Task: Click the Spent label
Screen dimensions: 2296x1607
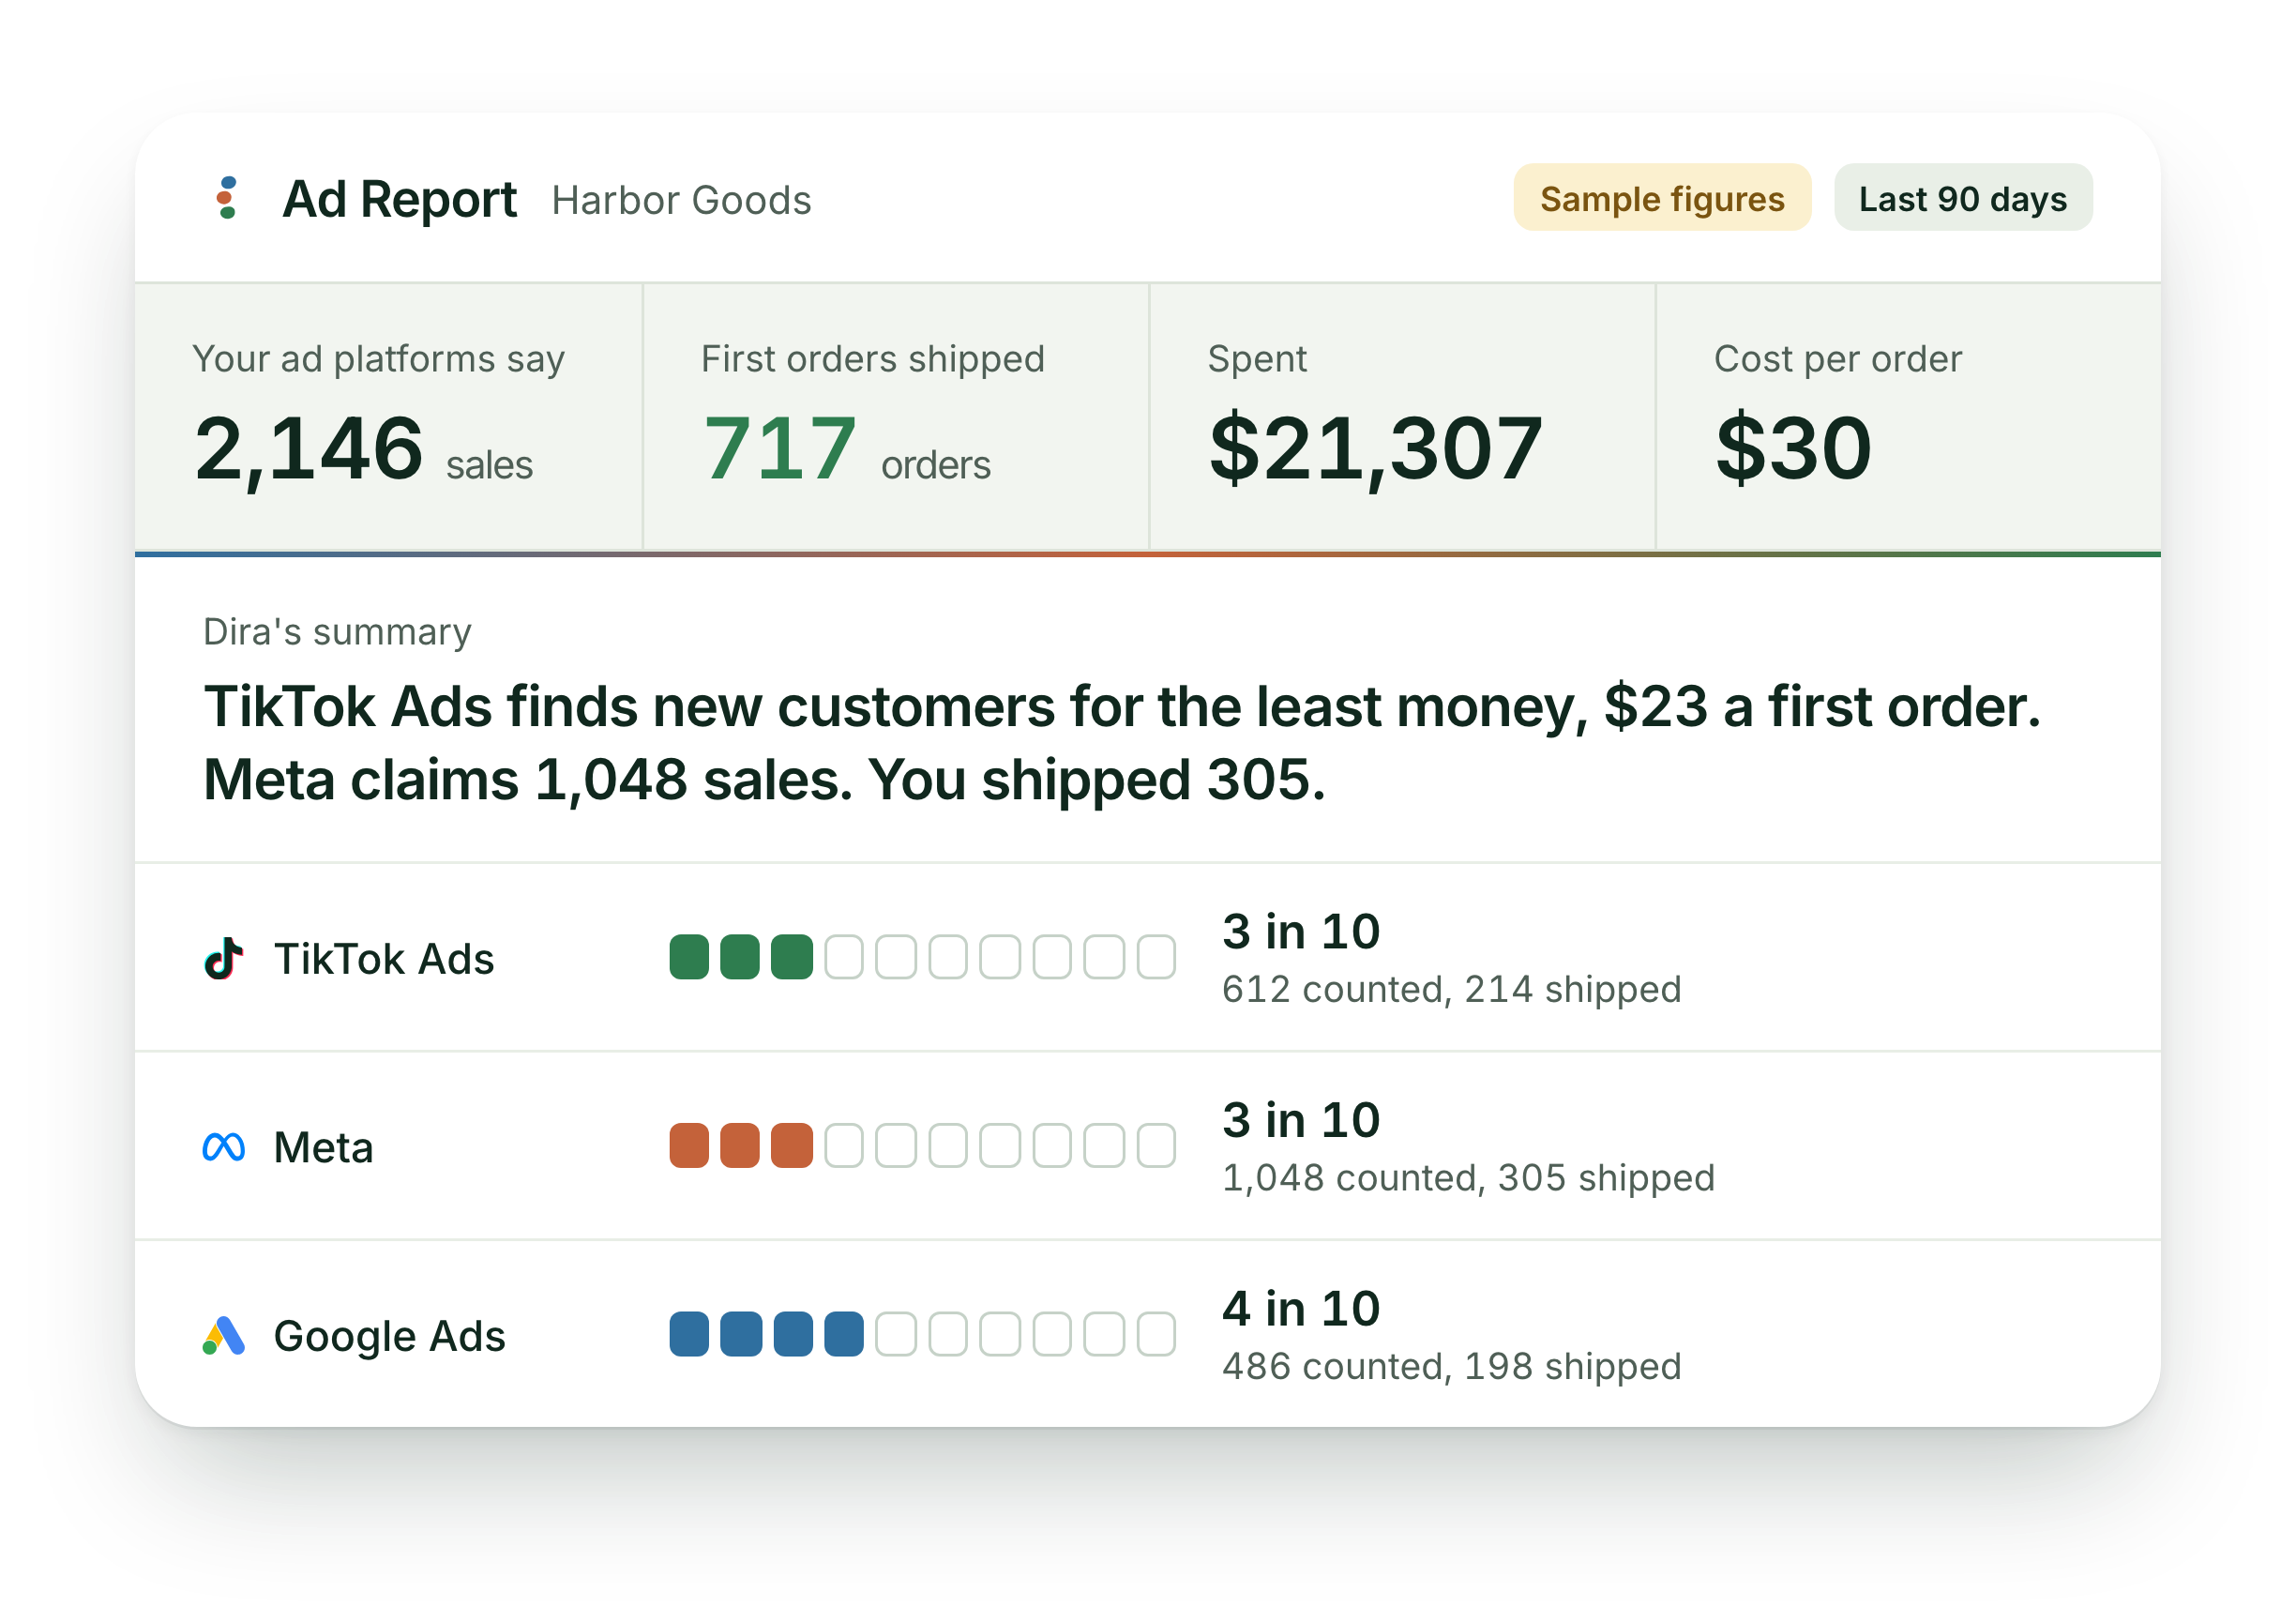Action: tap(1257, 359)
